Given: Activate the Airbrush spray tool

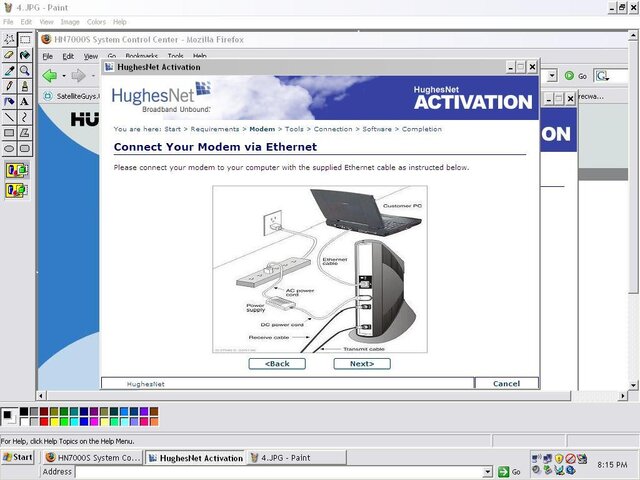Looking at the screenshot, I should 9,101.
